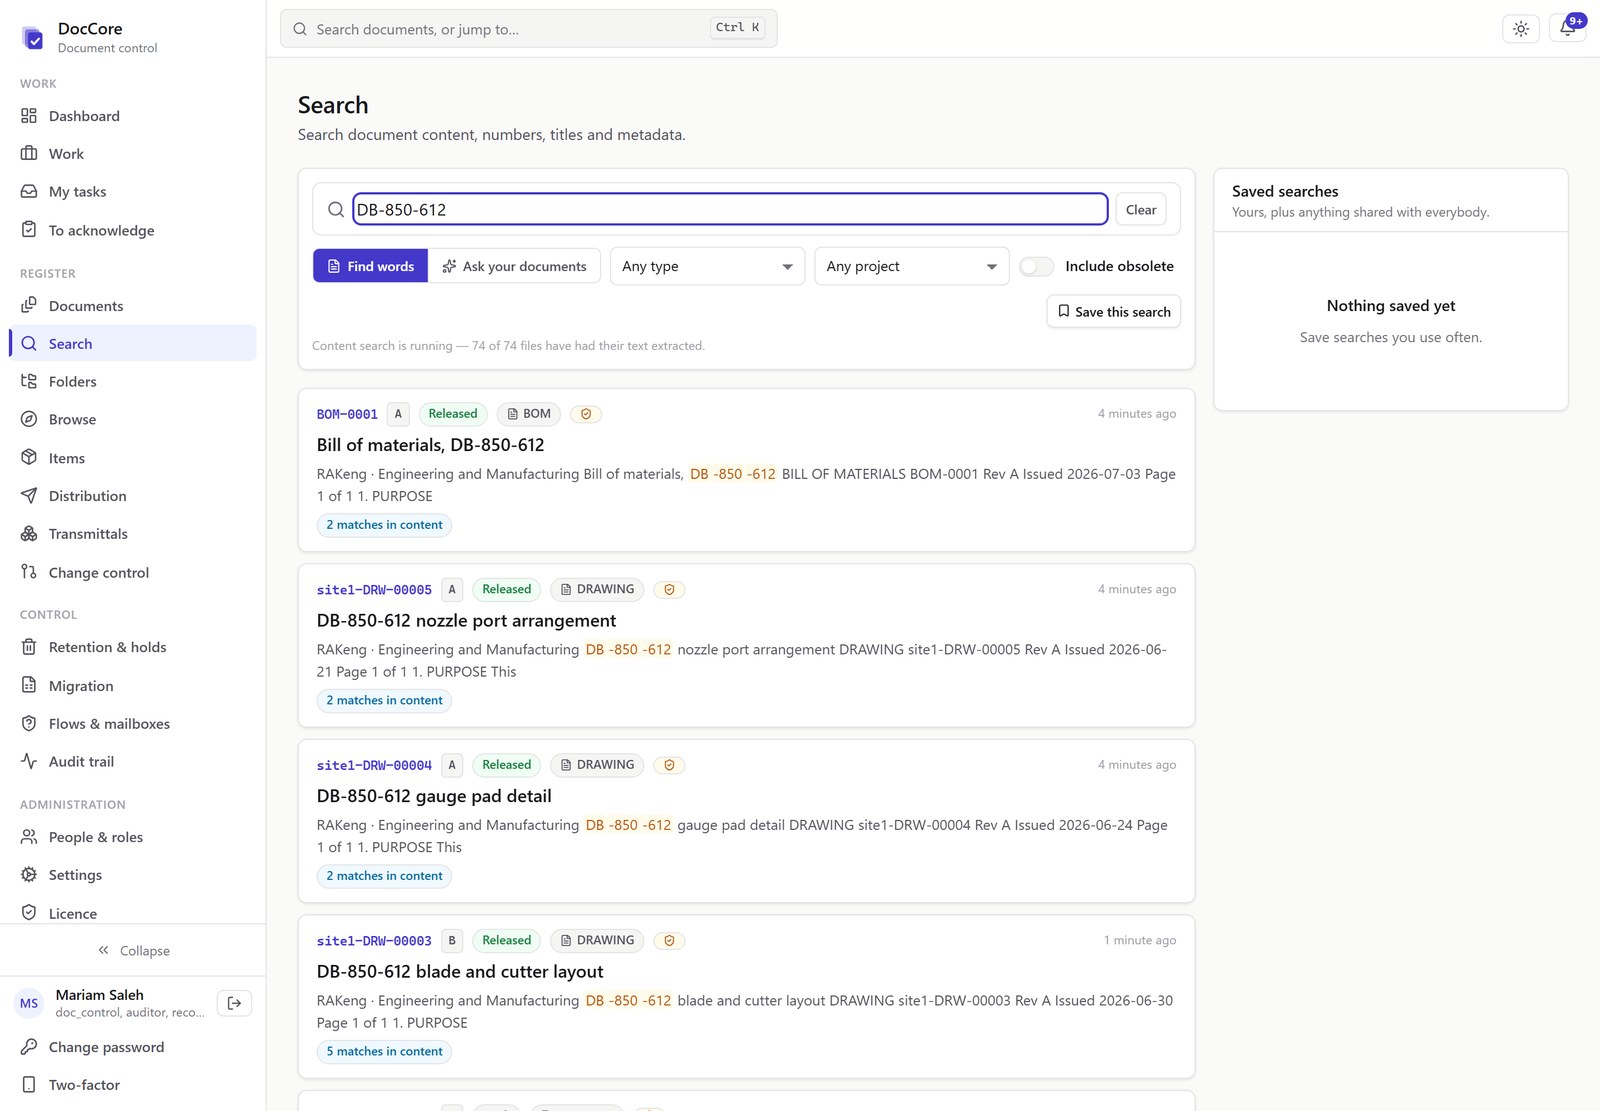This screenshot has width=1600, height=1111.
Task: Open Two-factor settings
Action: tap(132, 1085)
